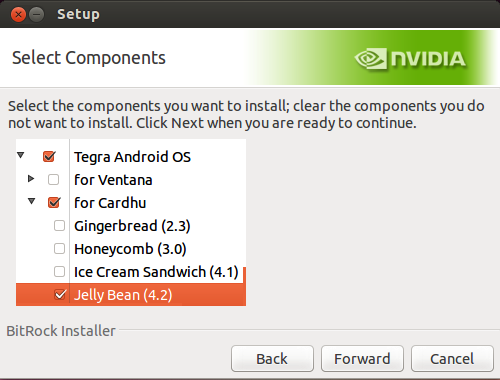The width and height of the screenshot is (500, 380).
Task: Select the Jelly Bean (4.2) row
Action: (x=131, y=295)
